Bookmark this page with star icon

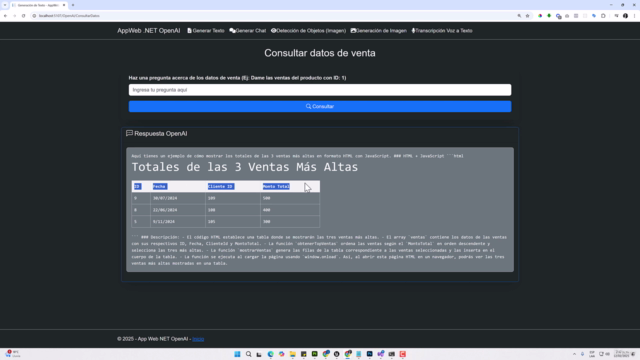click(527, 16)
